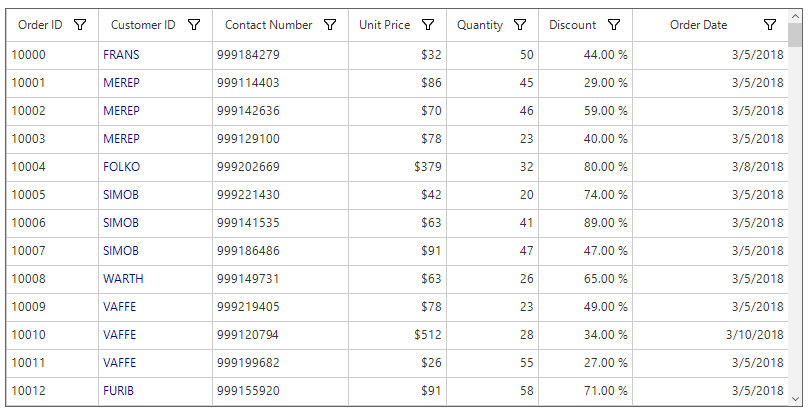The width and height of the screenshot is (809, 410).
Task: Select the $32 unit price cell
Action: (x=397, y=55)
